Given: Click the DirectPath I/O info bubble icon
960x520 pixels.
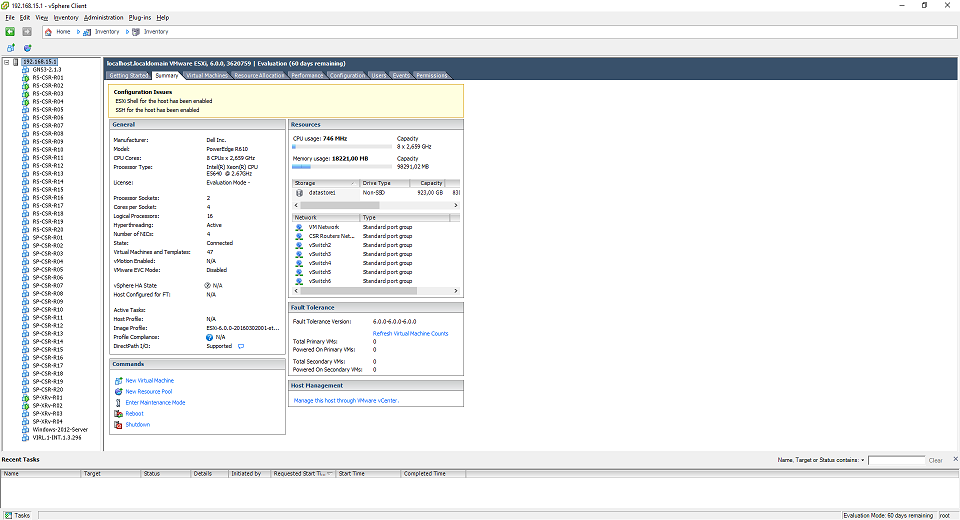Looking at the screenshot, I should [241, 346].
